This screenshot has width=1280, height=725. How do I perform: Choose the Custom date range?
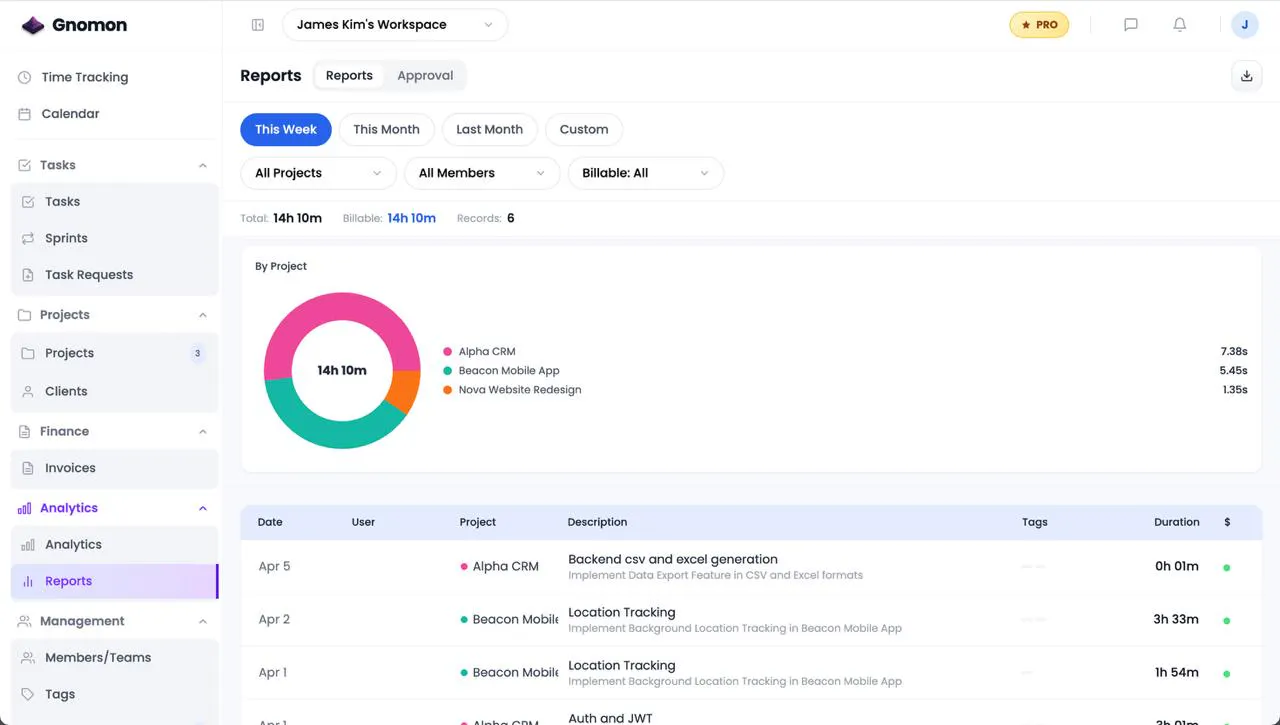point(584,129)
